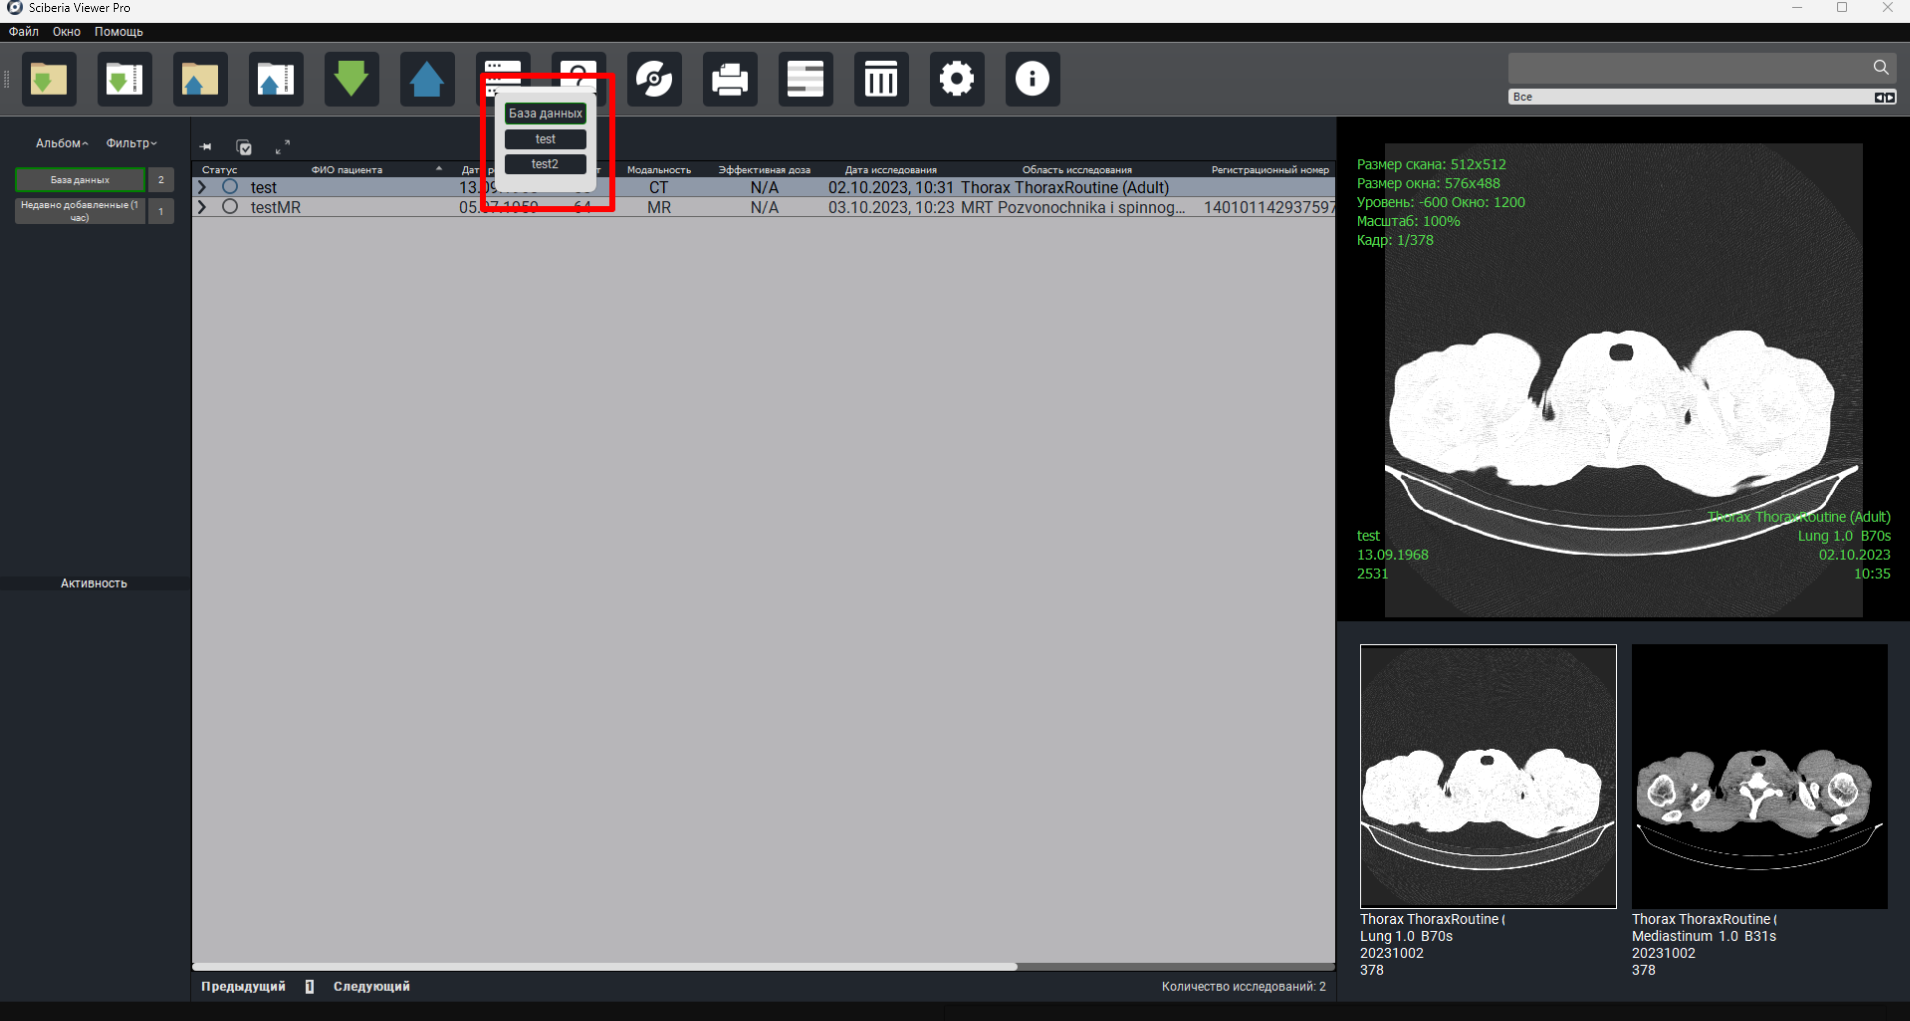Select Mediastinum 1.0 B31s series thumbnail
1910x1021 pixels.
pos(1759,776)
